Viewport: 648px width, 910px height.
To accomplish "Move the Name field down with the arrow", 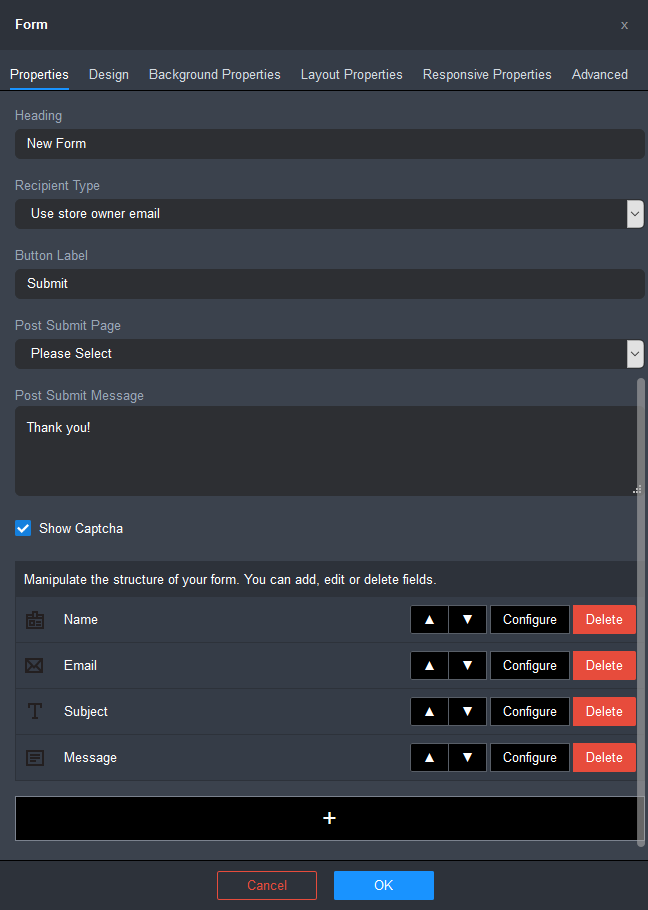I will tap(467, 619).
